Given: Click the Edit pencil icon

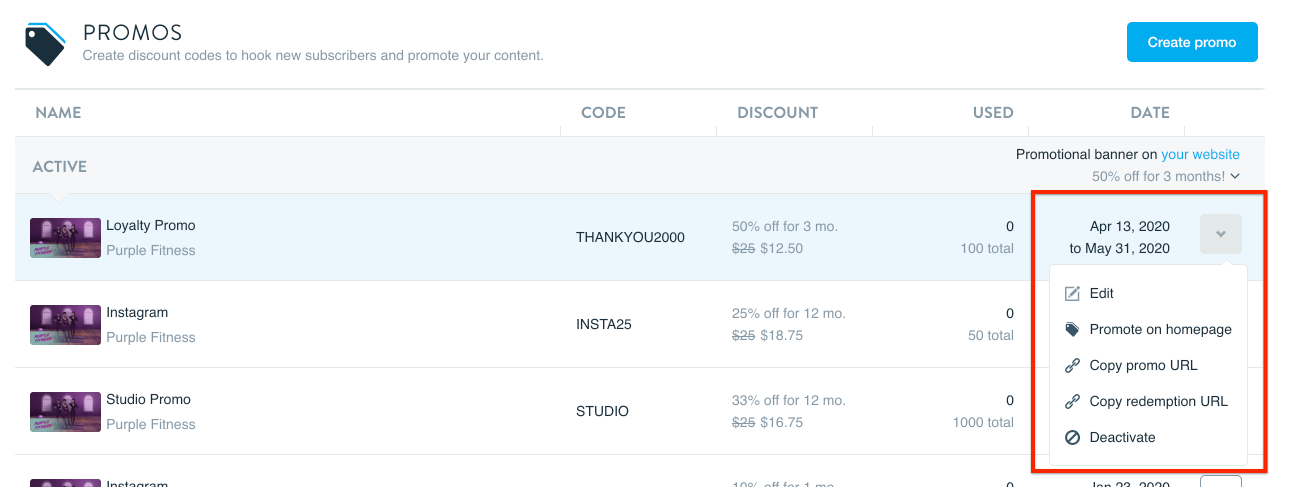Looking at the screenshot, I should [1073, 294].
